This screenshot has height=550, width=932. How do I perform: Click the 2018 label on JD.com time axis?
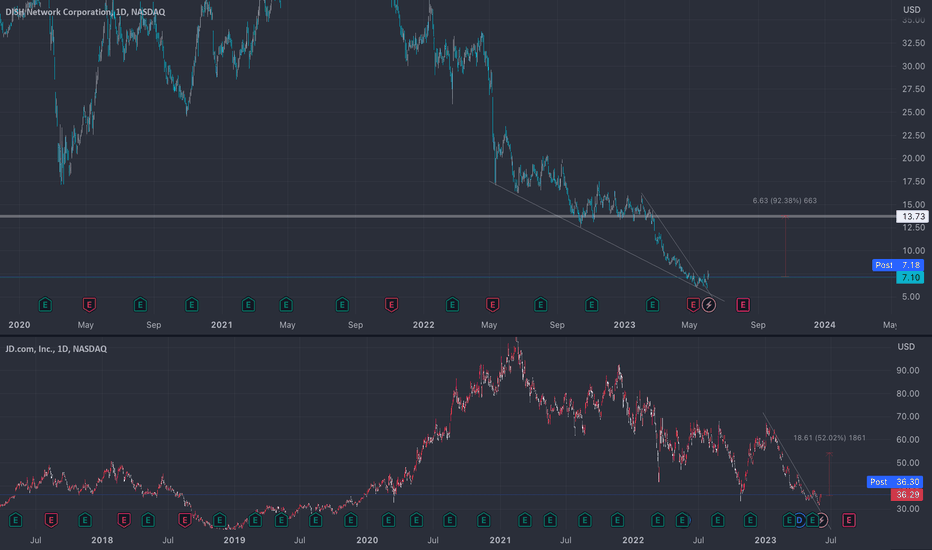102,540
